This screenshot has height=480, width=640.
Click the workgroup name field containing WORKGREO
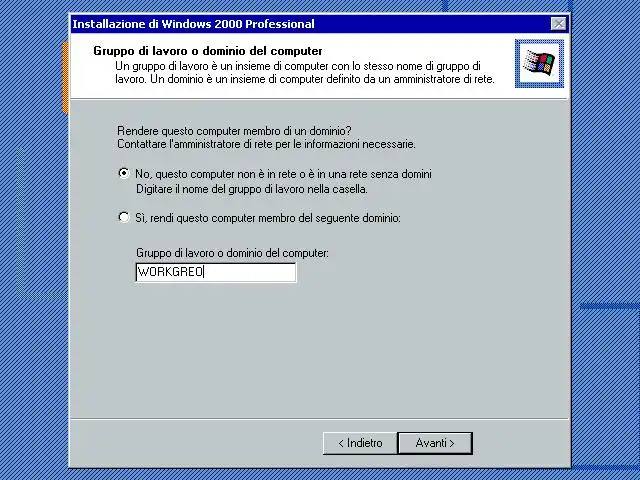click(x=216, y=272)
